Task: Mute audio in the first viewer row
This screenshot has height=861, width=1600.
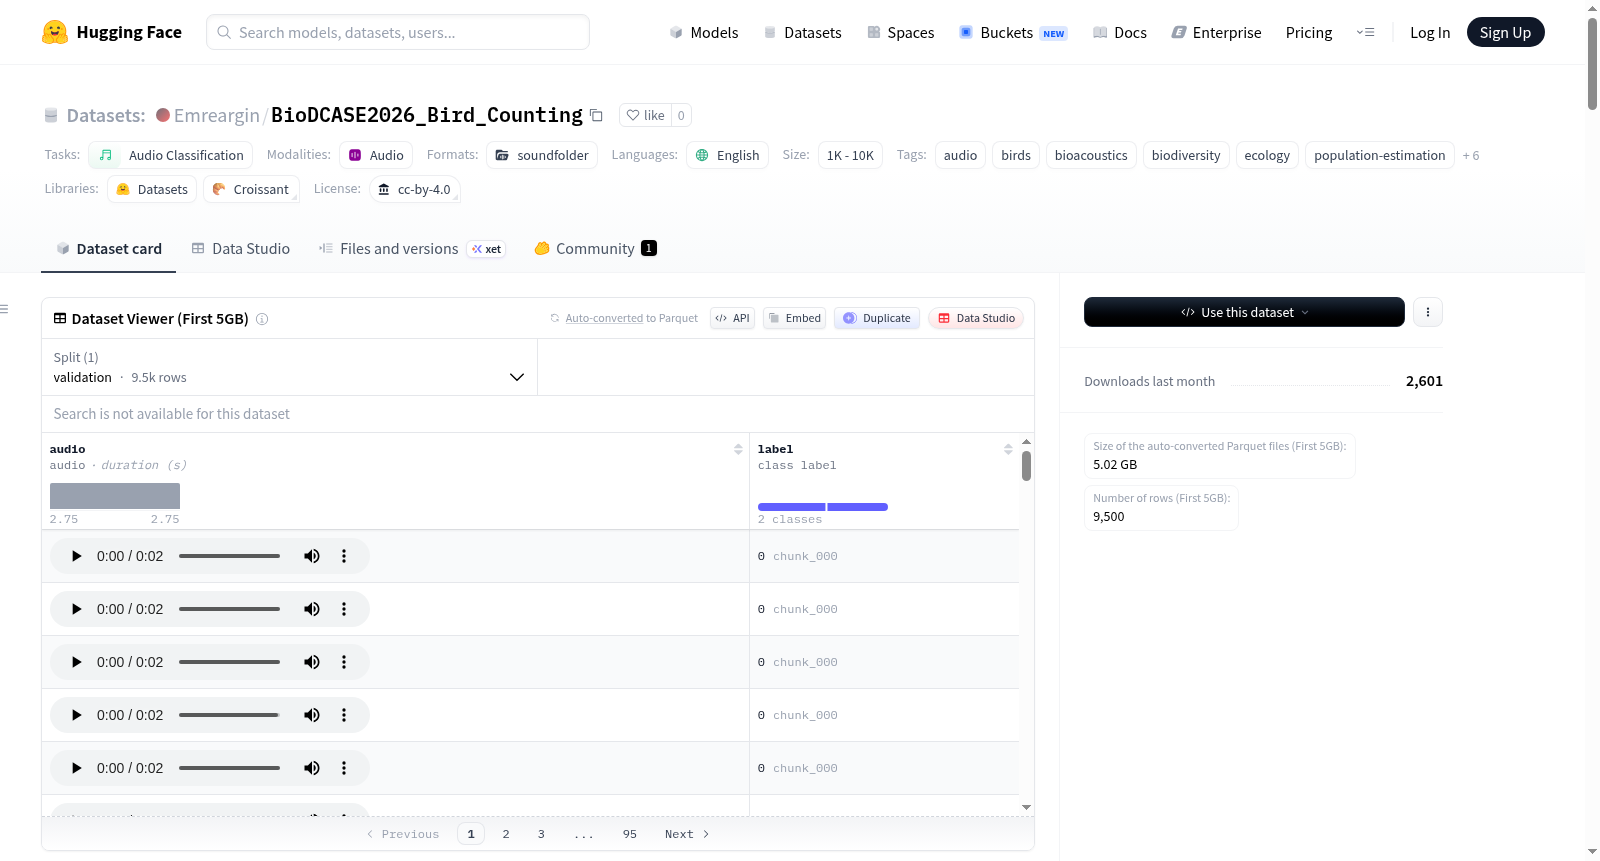Action: 312,556
